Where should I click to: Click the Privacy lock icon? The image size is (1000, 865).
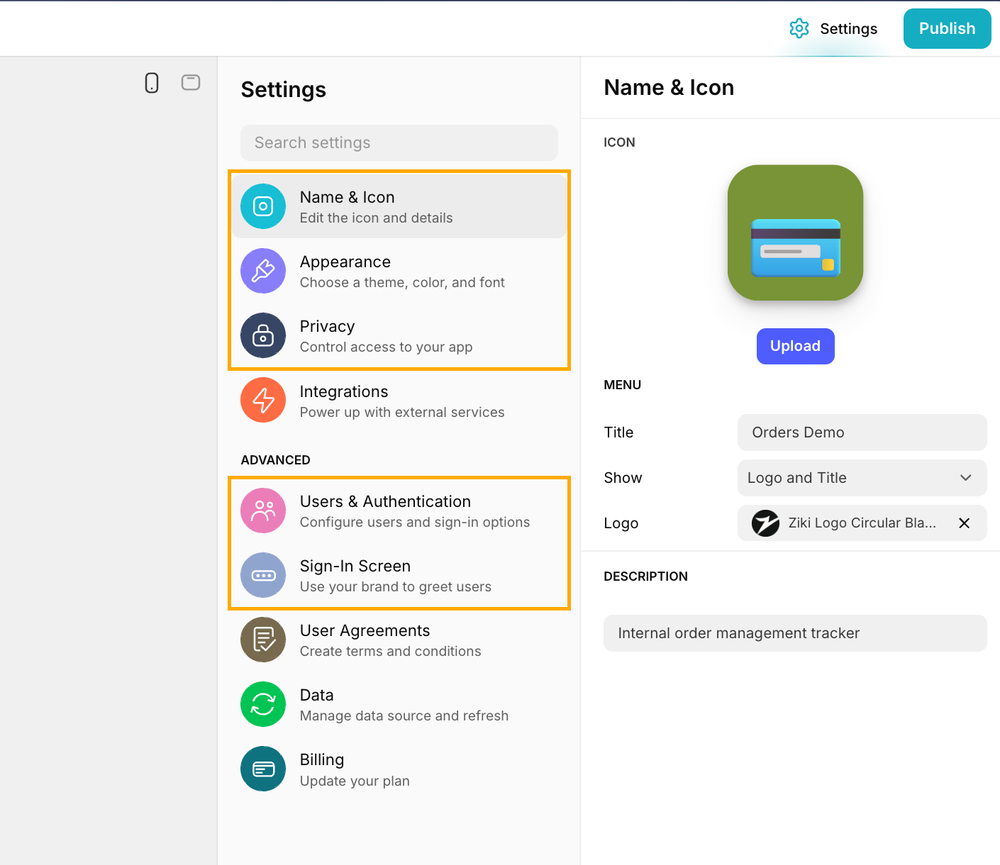click(262, 335)
